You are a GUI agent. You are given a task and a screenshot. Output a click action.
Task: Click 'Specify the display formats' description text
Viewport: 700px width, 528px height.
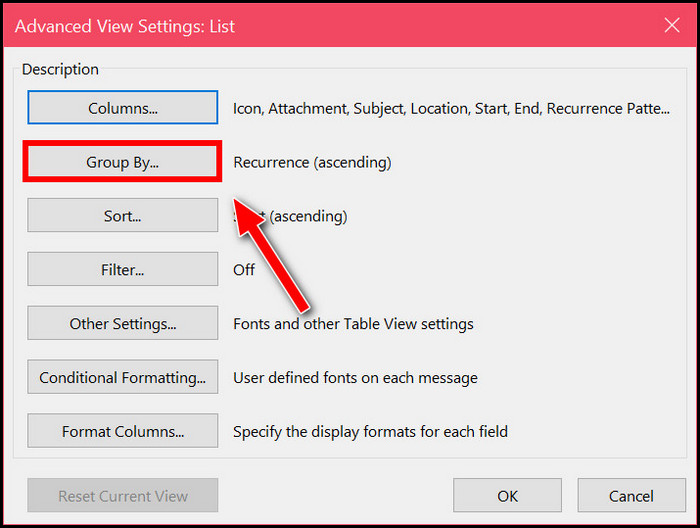tap(370, 432)
